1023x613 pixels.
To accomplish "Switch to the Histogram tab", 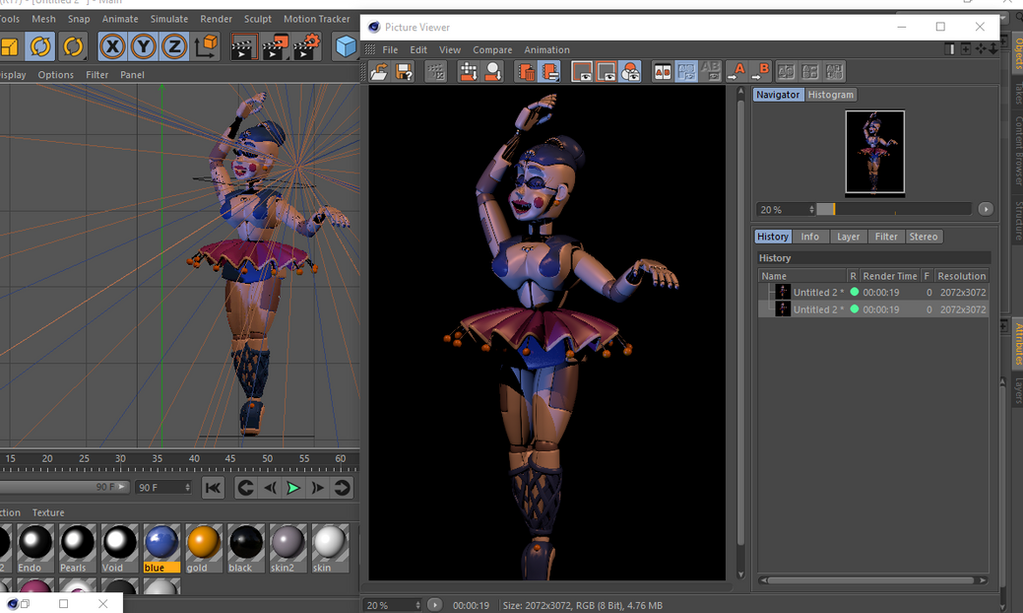I will [x=831, y=95].
